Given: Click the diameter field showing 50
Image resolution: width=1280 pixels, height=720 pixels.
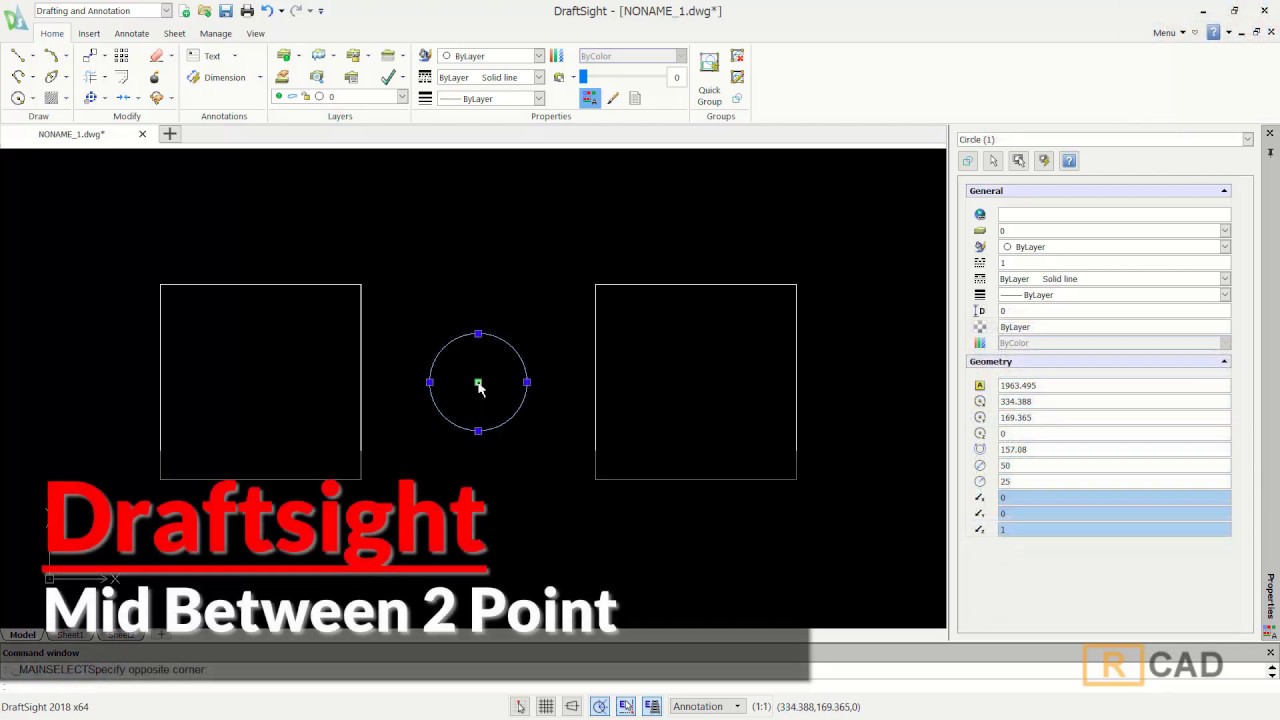Looking at the screenshot, I should tap(1114, 466).
